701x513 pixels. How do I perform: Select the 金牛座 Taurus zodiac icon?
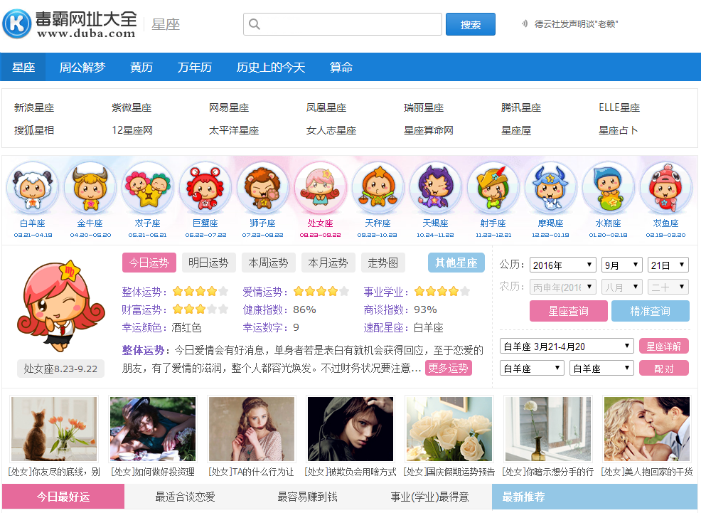(89, 188)
